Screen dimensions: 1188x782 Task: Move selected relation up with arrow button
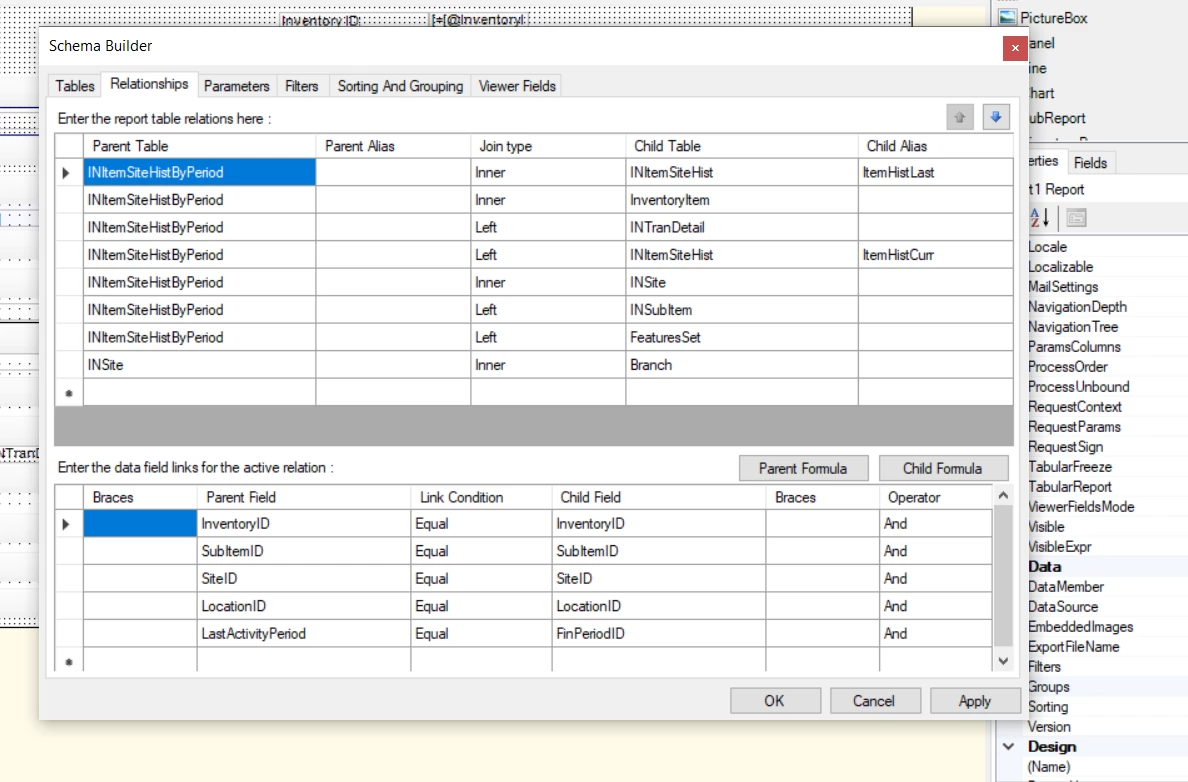pos(959,117)
